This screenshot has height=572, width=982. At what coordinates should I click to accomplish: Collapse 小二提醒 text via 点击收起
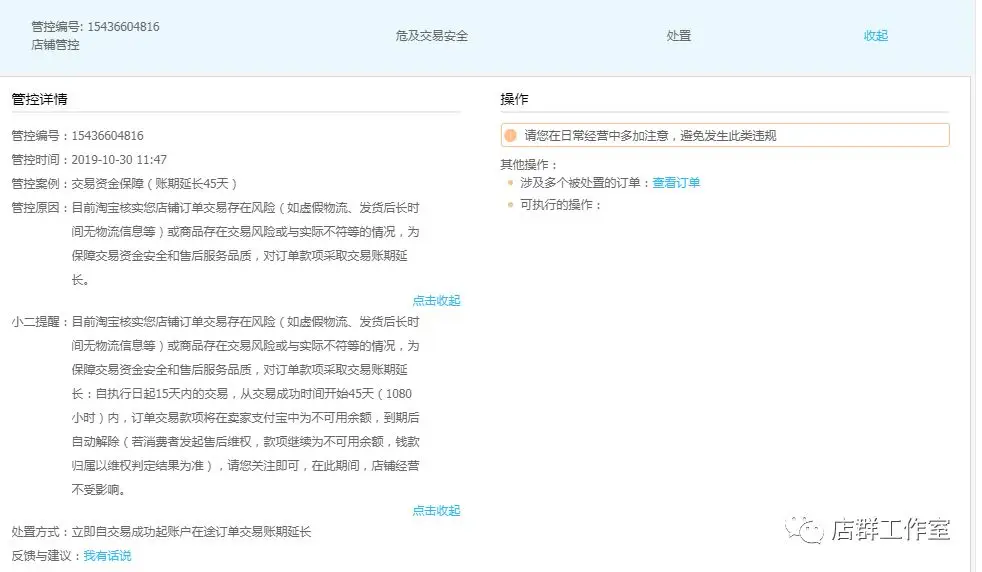point(436,511)
